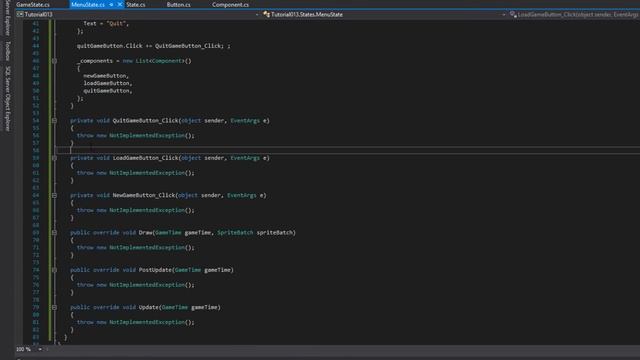Viewport: 640px width, 360px height.
Task: Click the LoadGameButton_Click method icon
Action: point(513,14)
